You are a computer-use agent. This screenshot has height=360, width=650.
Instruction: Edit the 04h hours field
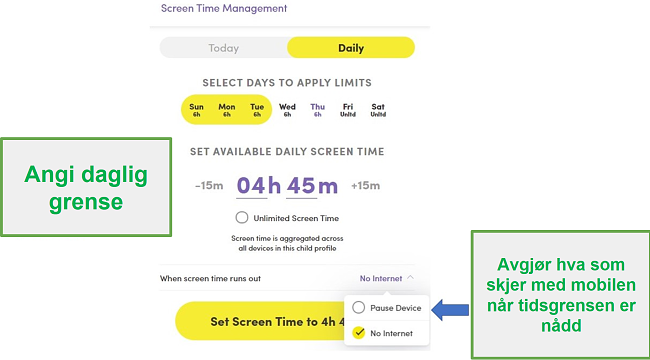click(258, 186)
